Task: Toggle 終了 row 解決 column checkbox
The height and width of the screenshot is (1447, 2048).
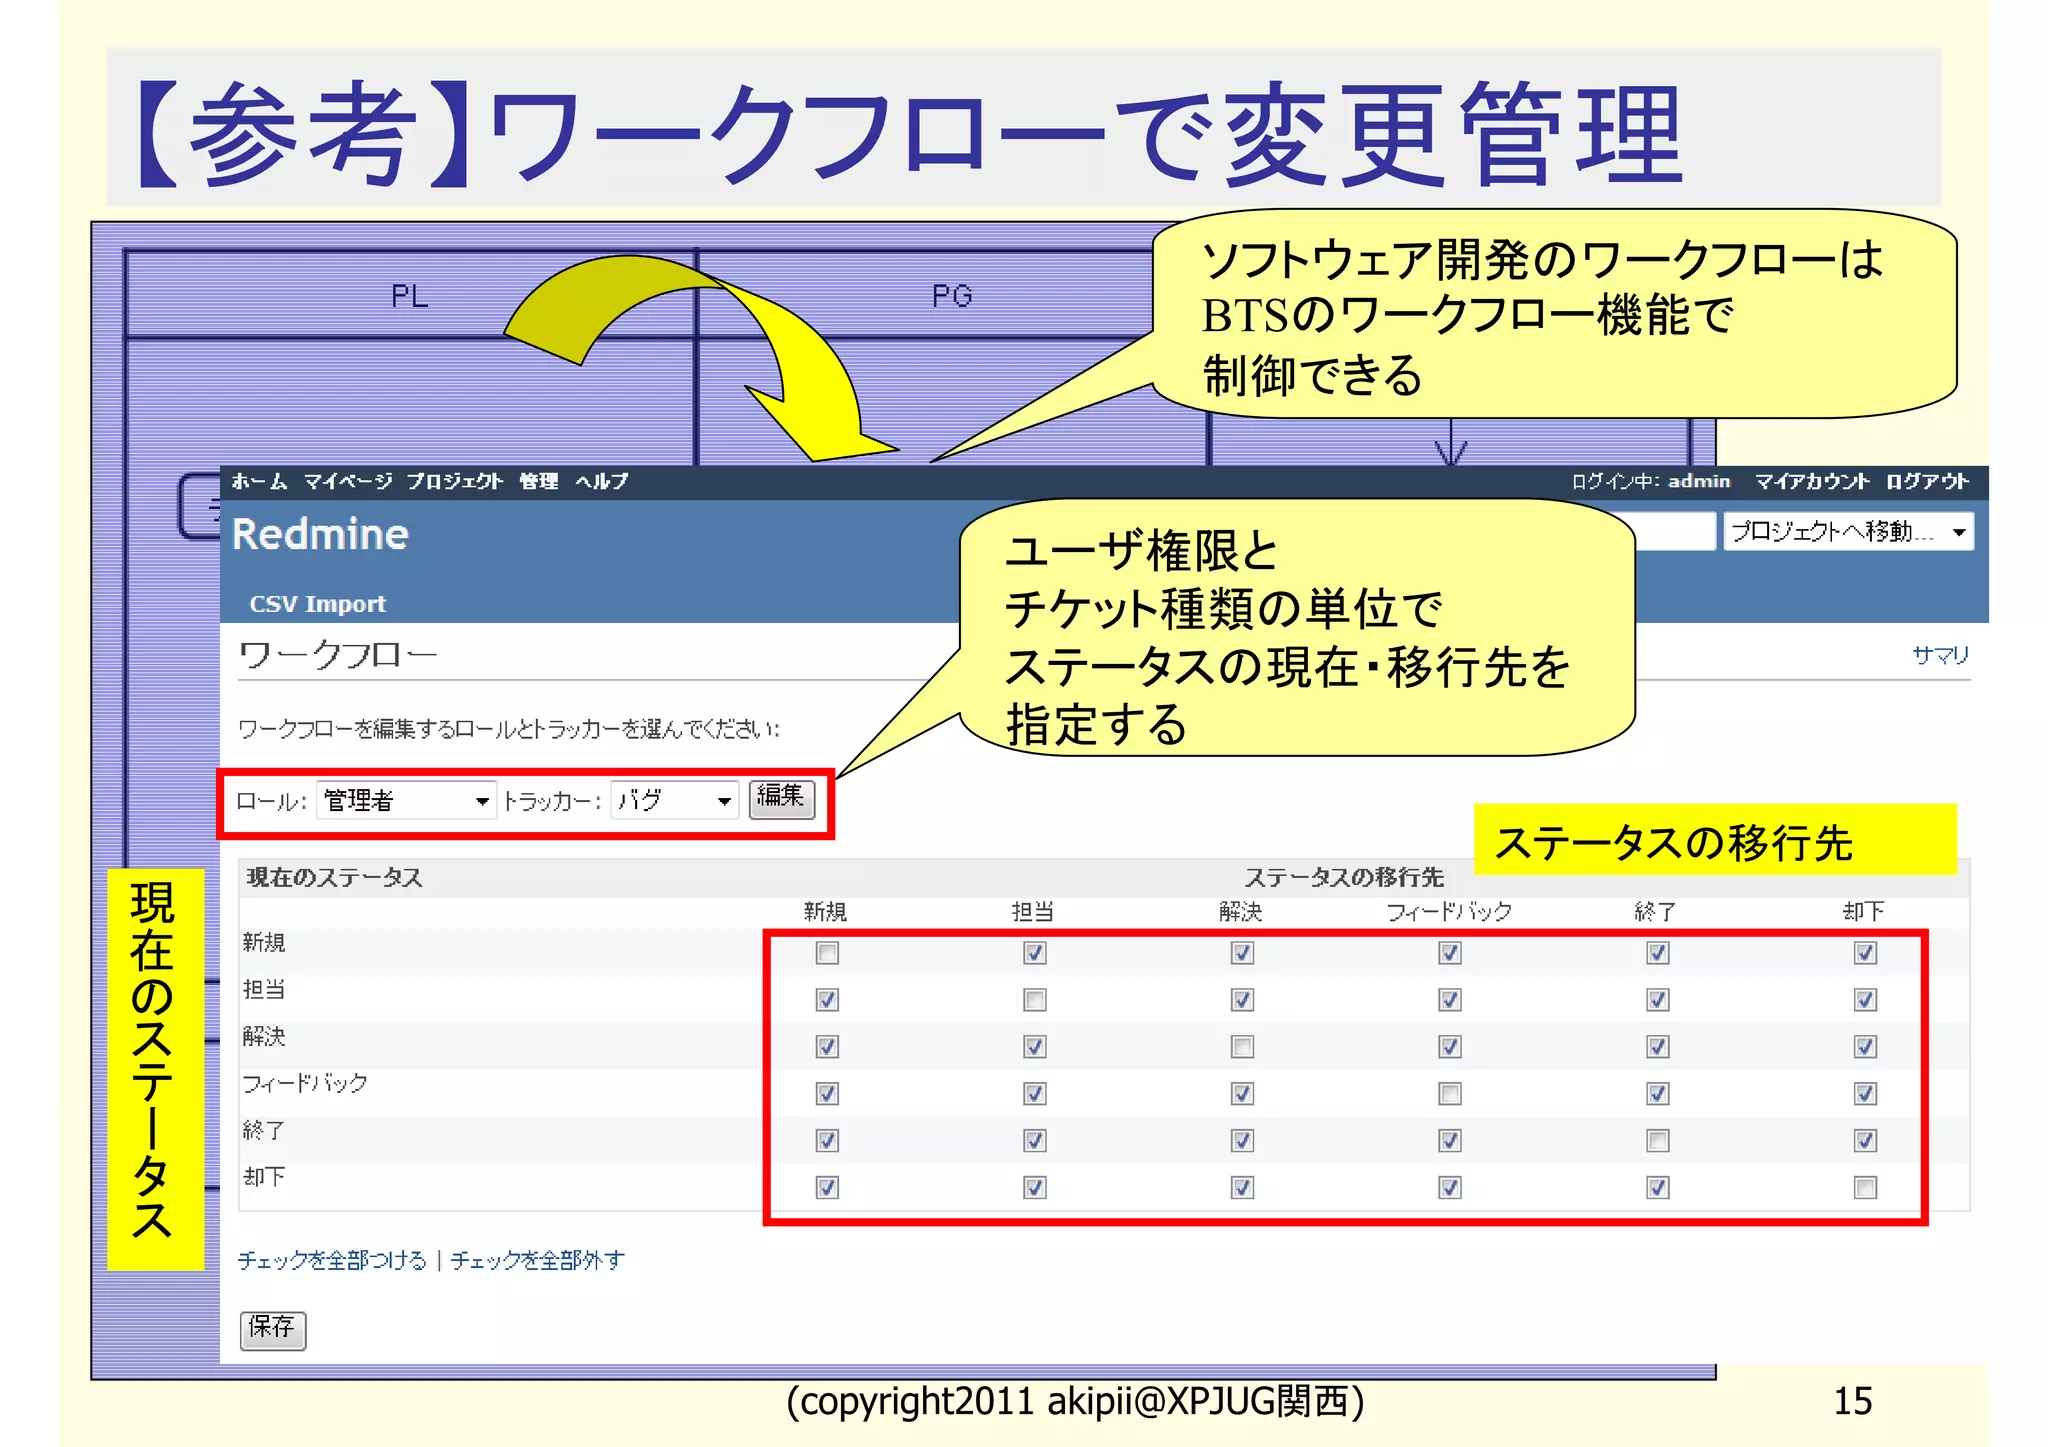Action: tap(1242, 1141)
